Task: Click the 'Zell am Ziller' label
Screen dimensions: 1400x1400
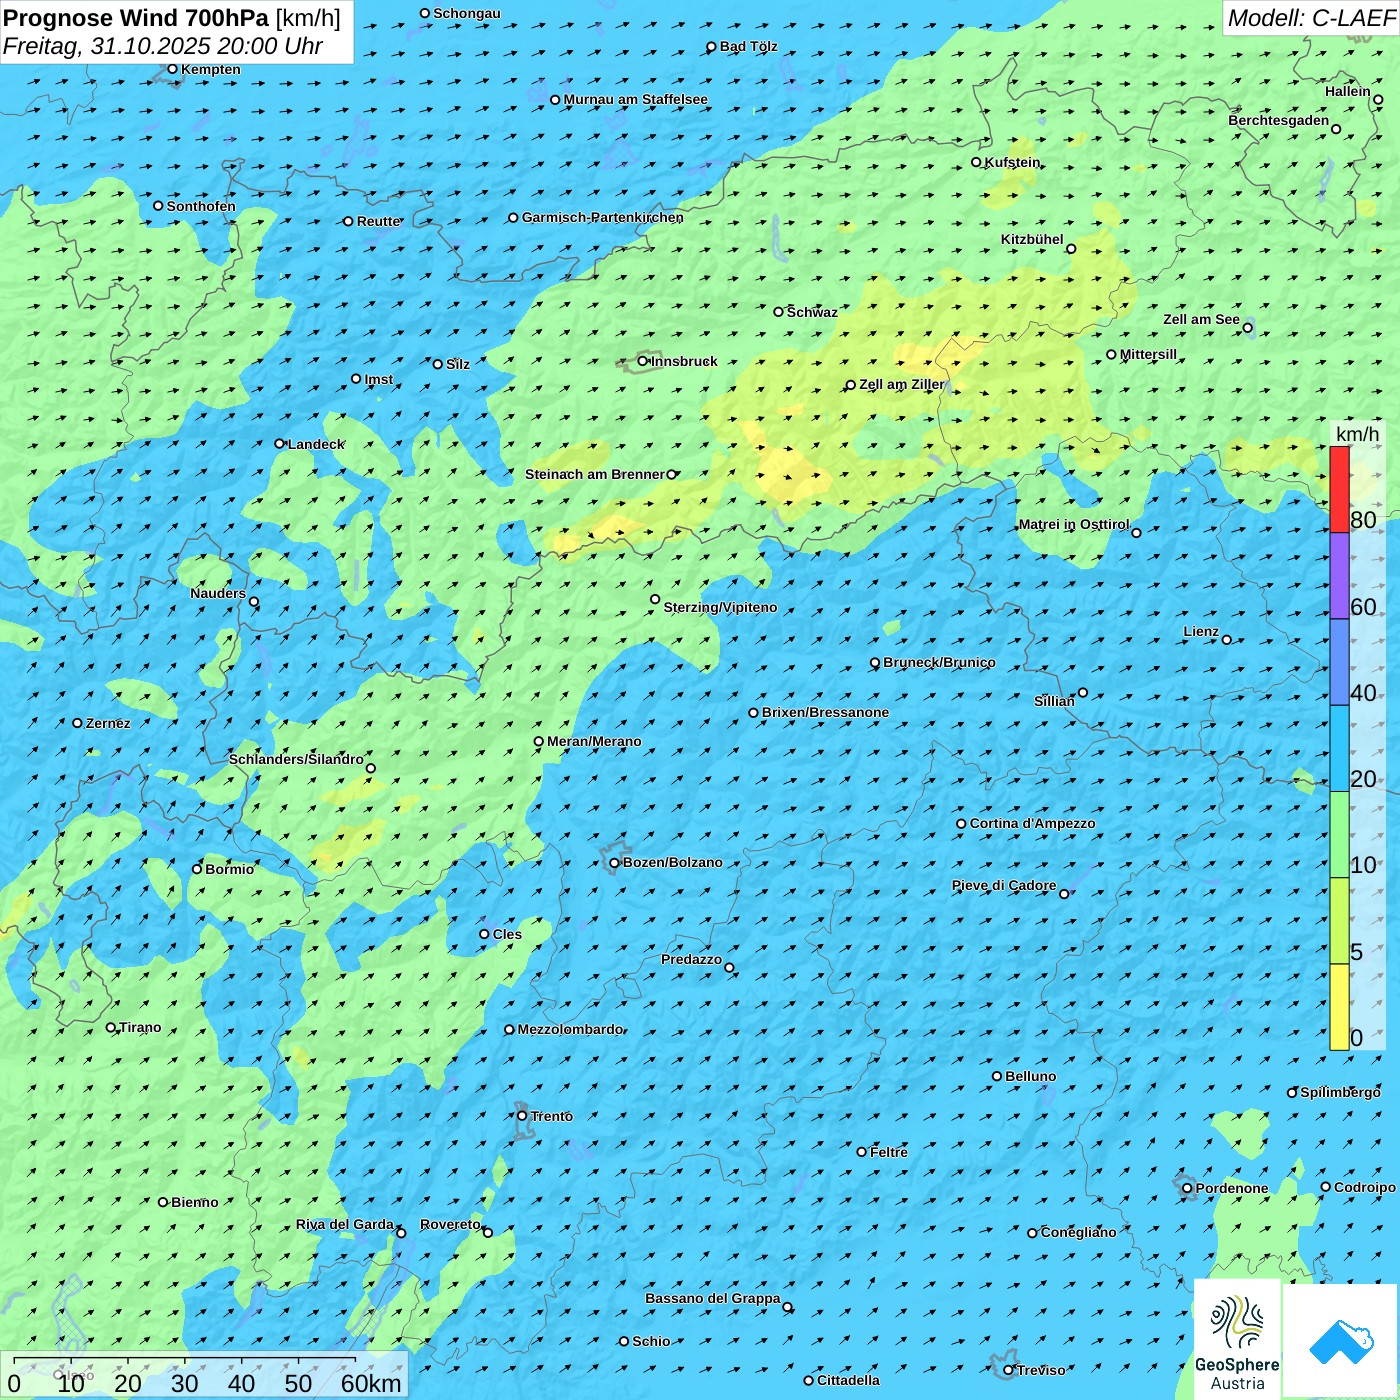Action: point(901,385)
